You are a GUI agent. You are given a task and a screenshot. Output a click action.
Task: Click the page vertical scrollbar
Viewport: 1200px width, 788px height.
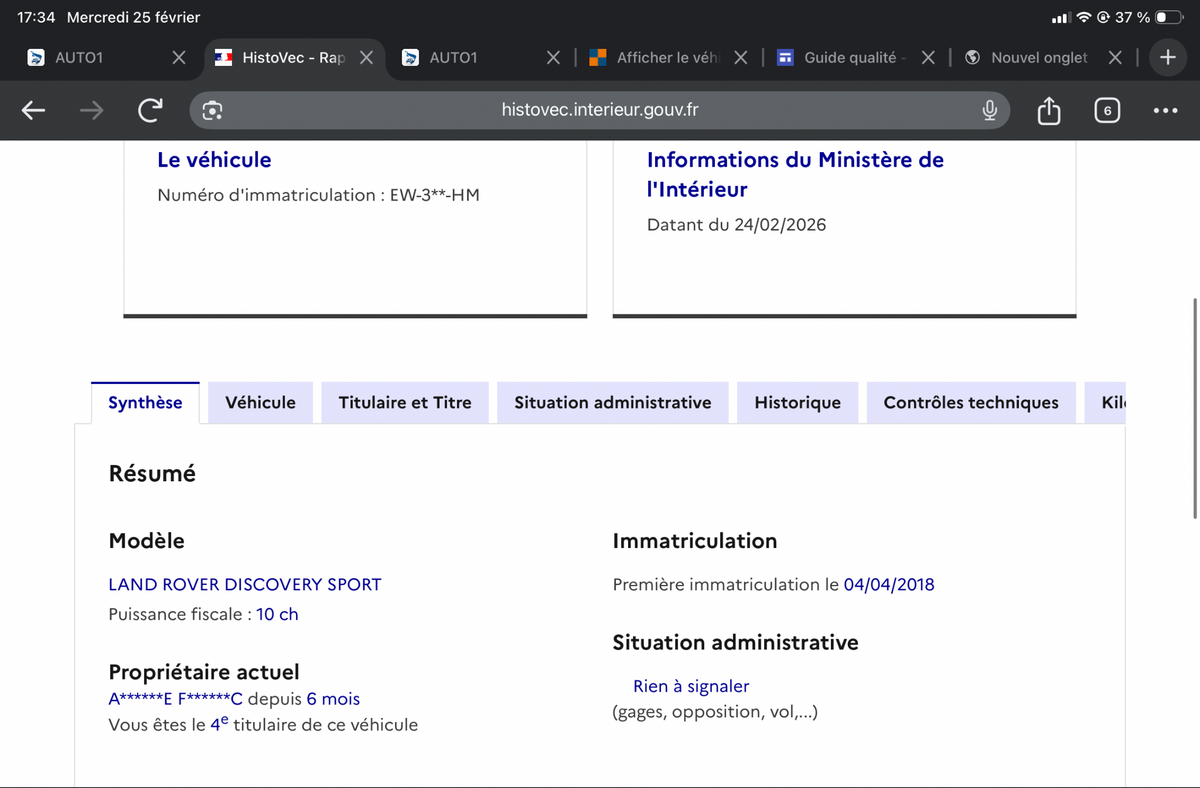1195,408
